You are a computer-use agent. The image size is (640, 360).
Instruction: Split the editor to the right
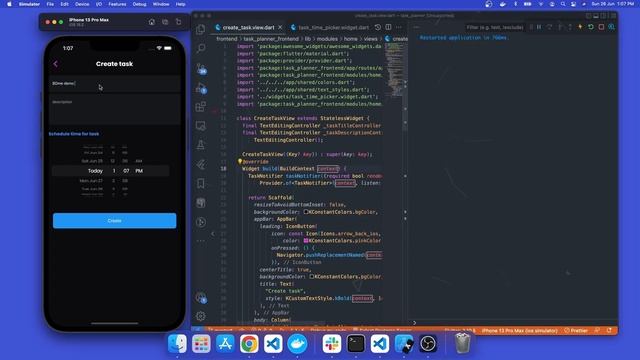(388, 27)
